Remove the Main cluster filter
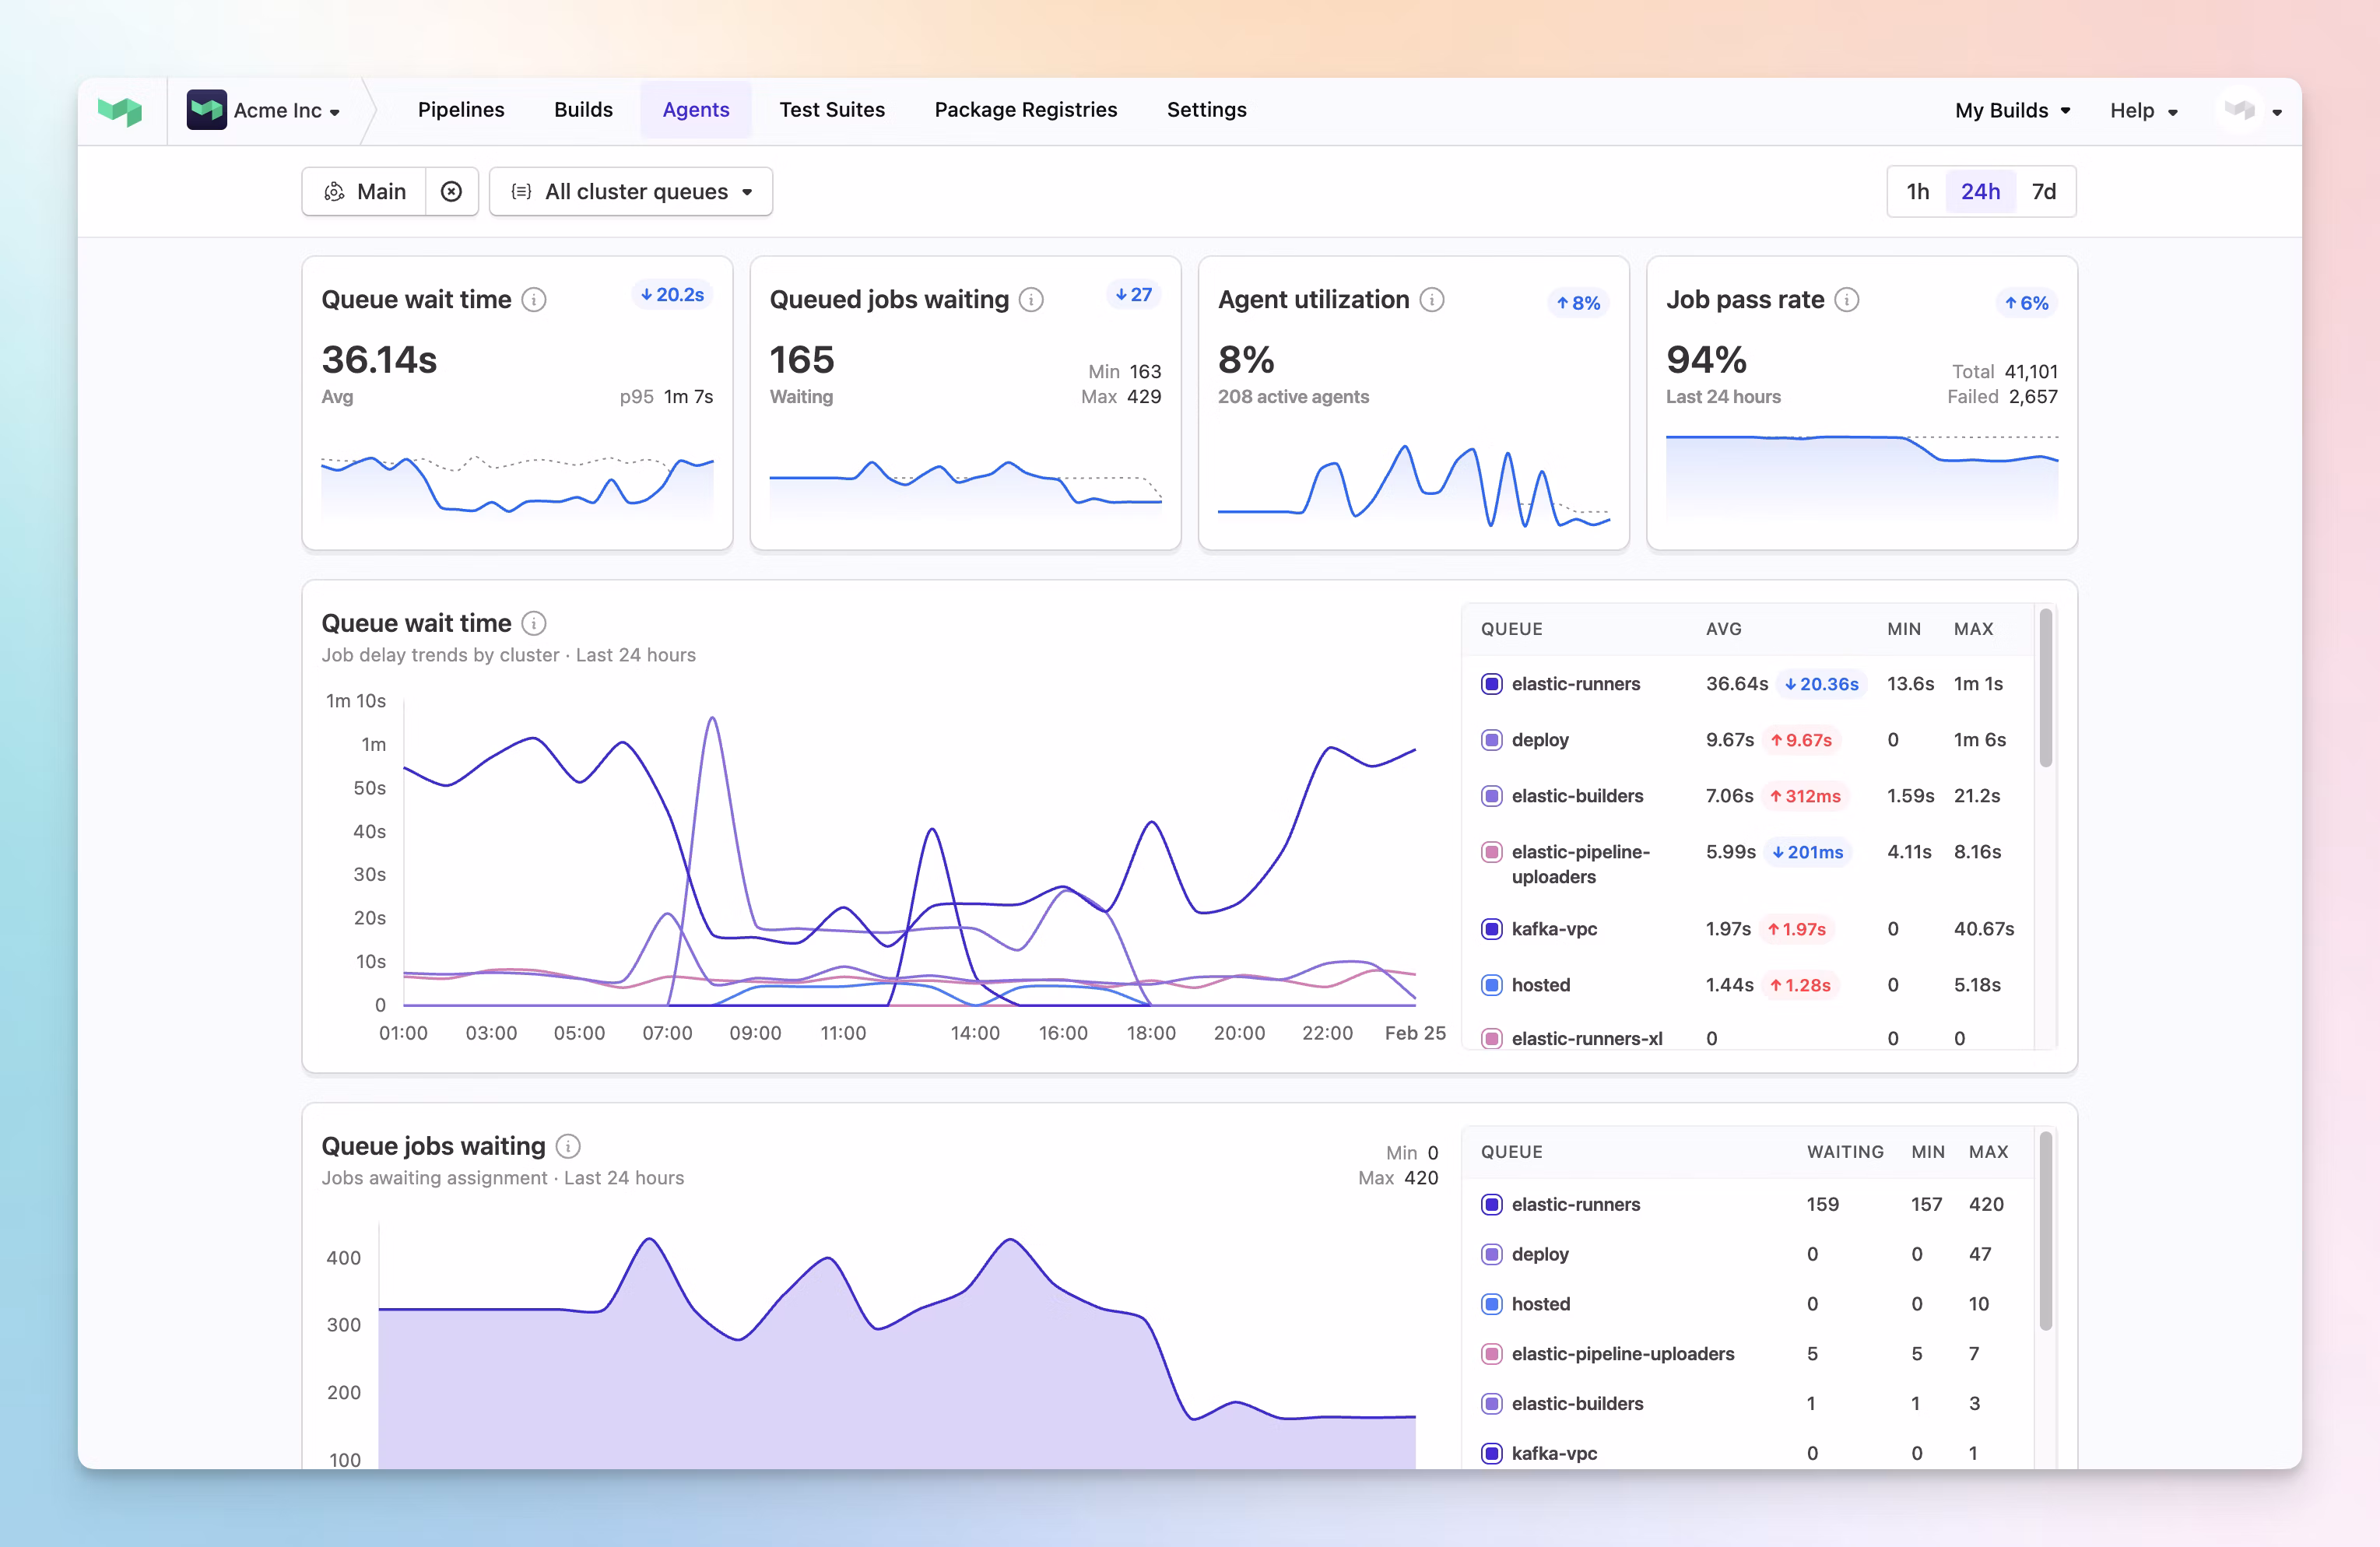2380x1547 pixels. tap(451, 191)
